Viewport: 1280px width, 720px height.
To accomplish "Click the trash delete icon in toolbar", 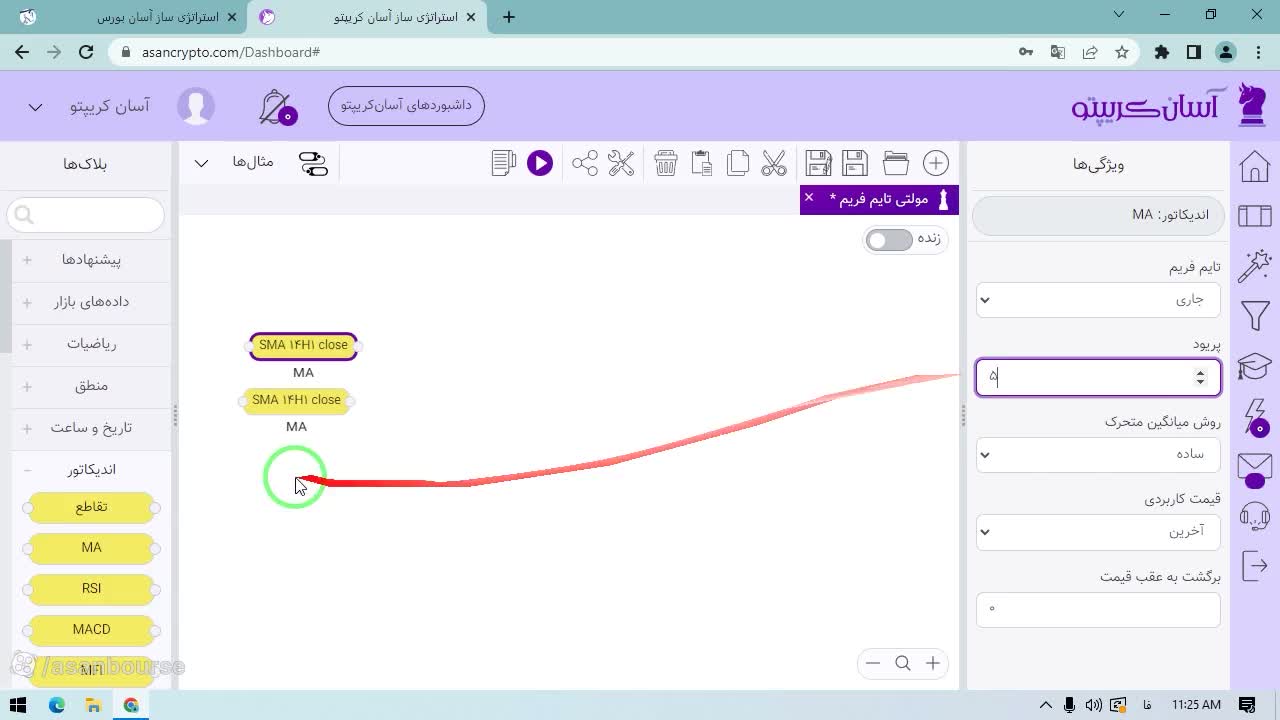I will [x=666, y=163].
